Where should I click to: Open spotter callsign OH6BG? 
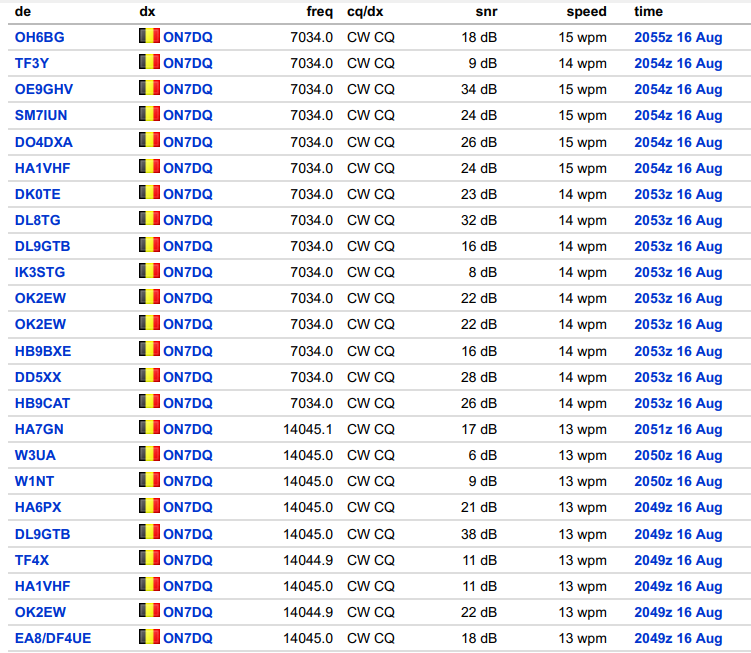pos(39,37)
